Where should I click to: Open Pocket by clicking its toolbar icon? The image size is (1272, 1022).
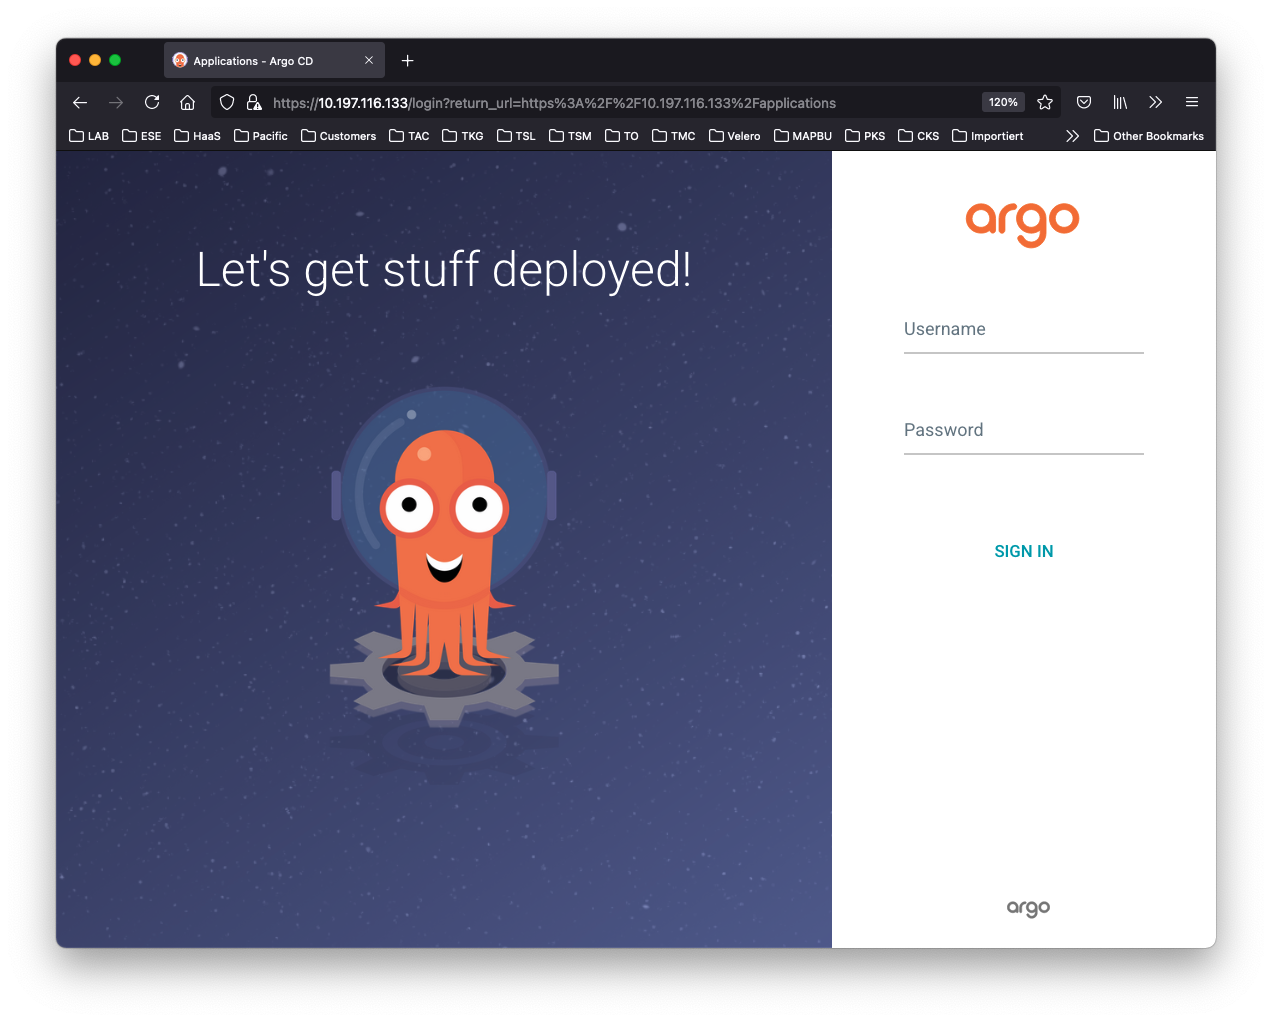pyautogui.click(x=1084, y=102)
